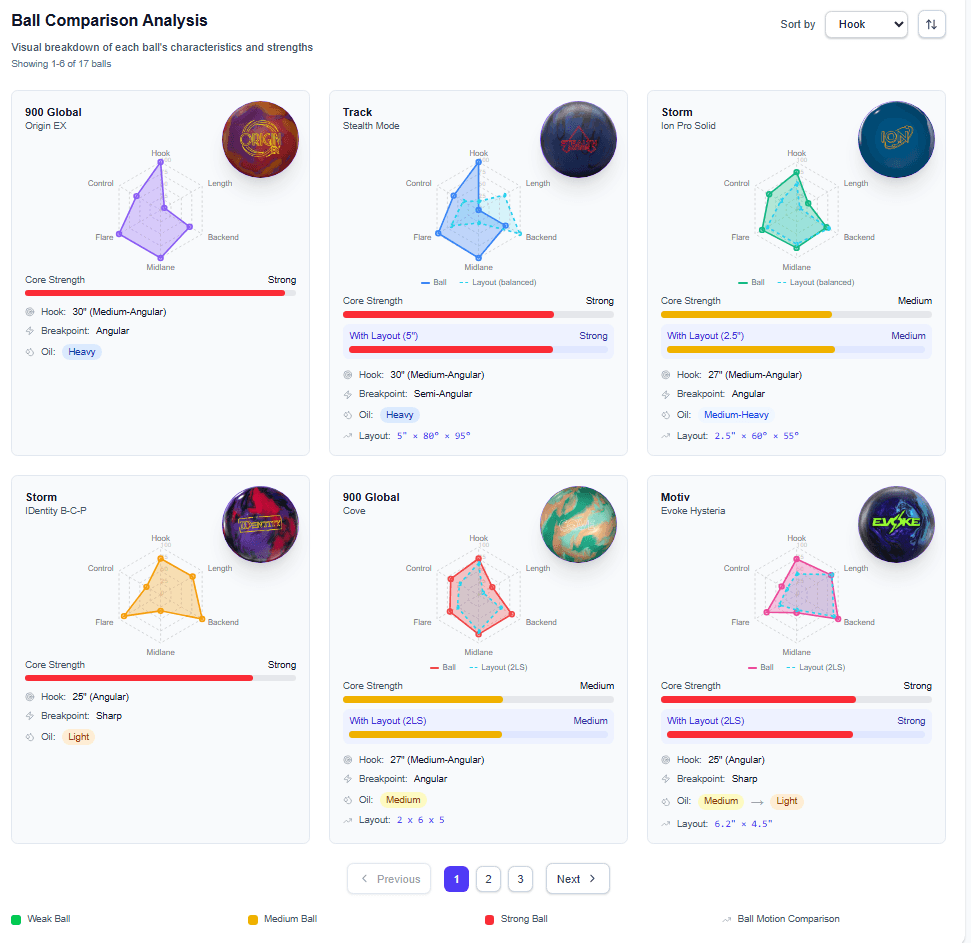Screen dimensions: 971x943
Task: Click the breakpoint bolt icon on Stealth Mode
Action: [348, 394]
